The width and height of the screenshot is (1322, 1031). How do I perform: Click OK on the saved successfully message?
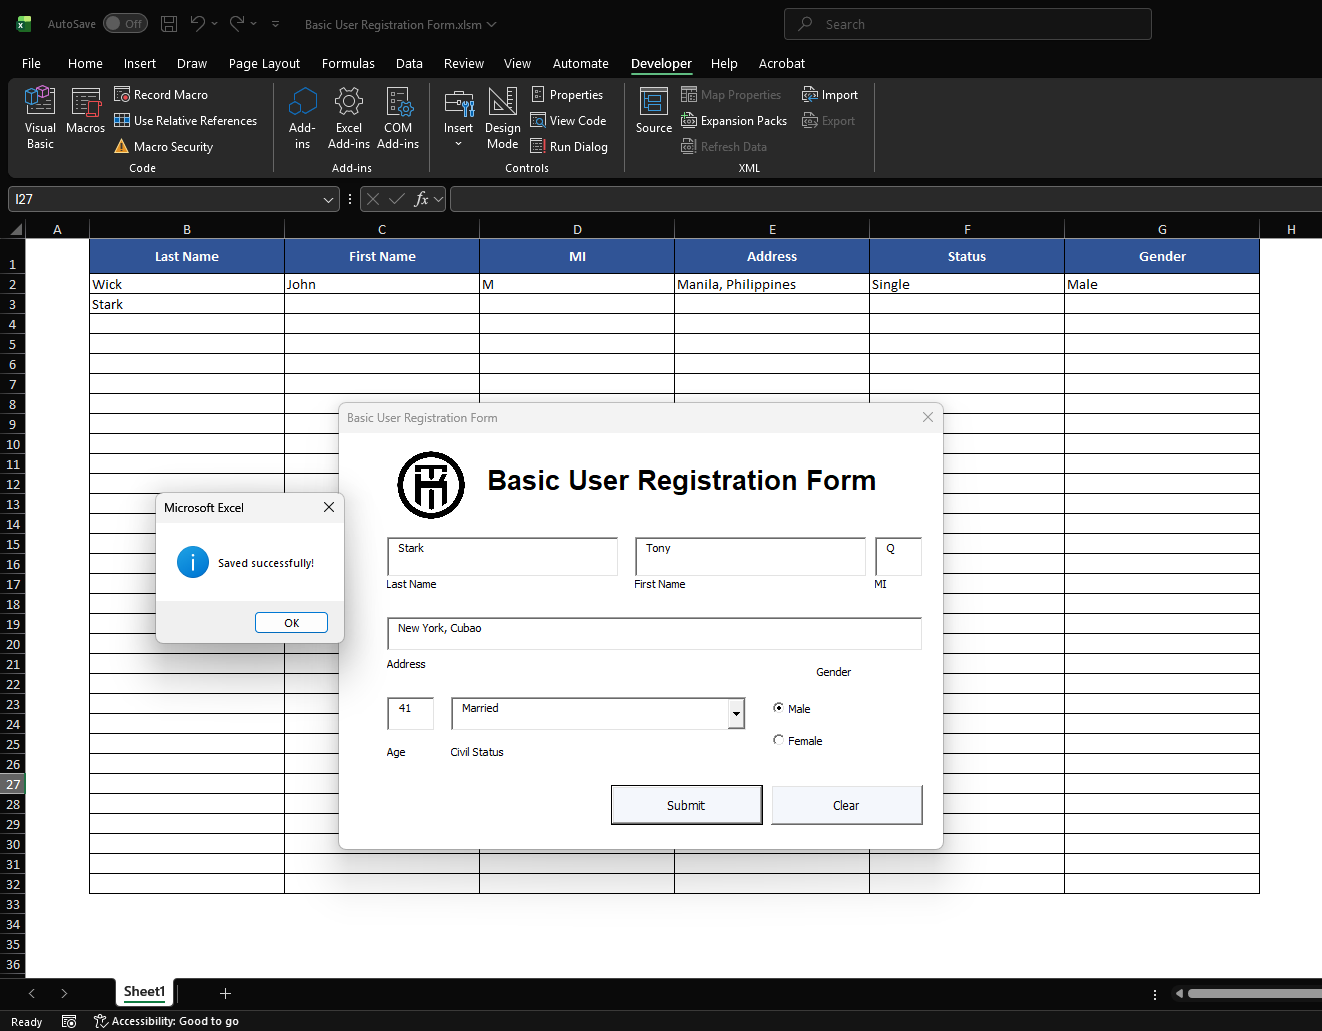(x=291, y=622)
